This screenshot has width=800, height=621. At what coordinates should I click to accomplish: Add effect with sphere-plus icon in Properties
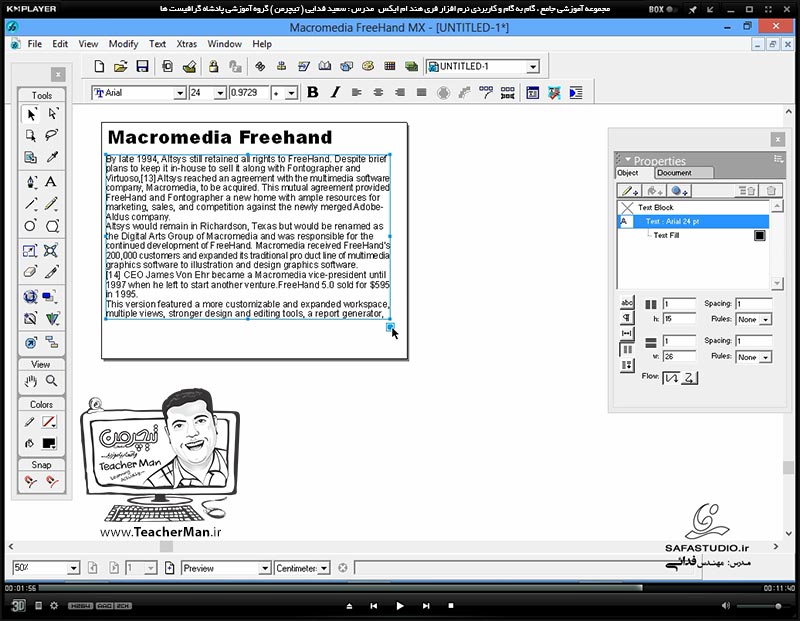[x=679, y=191]
